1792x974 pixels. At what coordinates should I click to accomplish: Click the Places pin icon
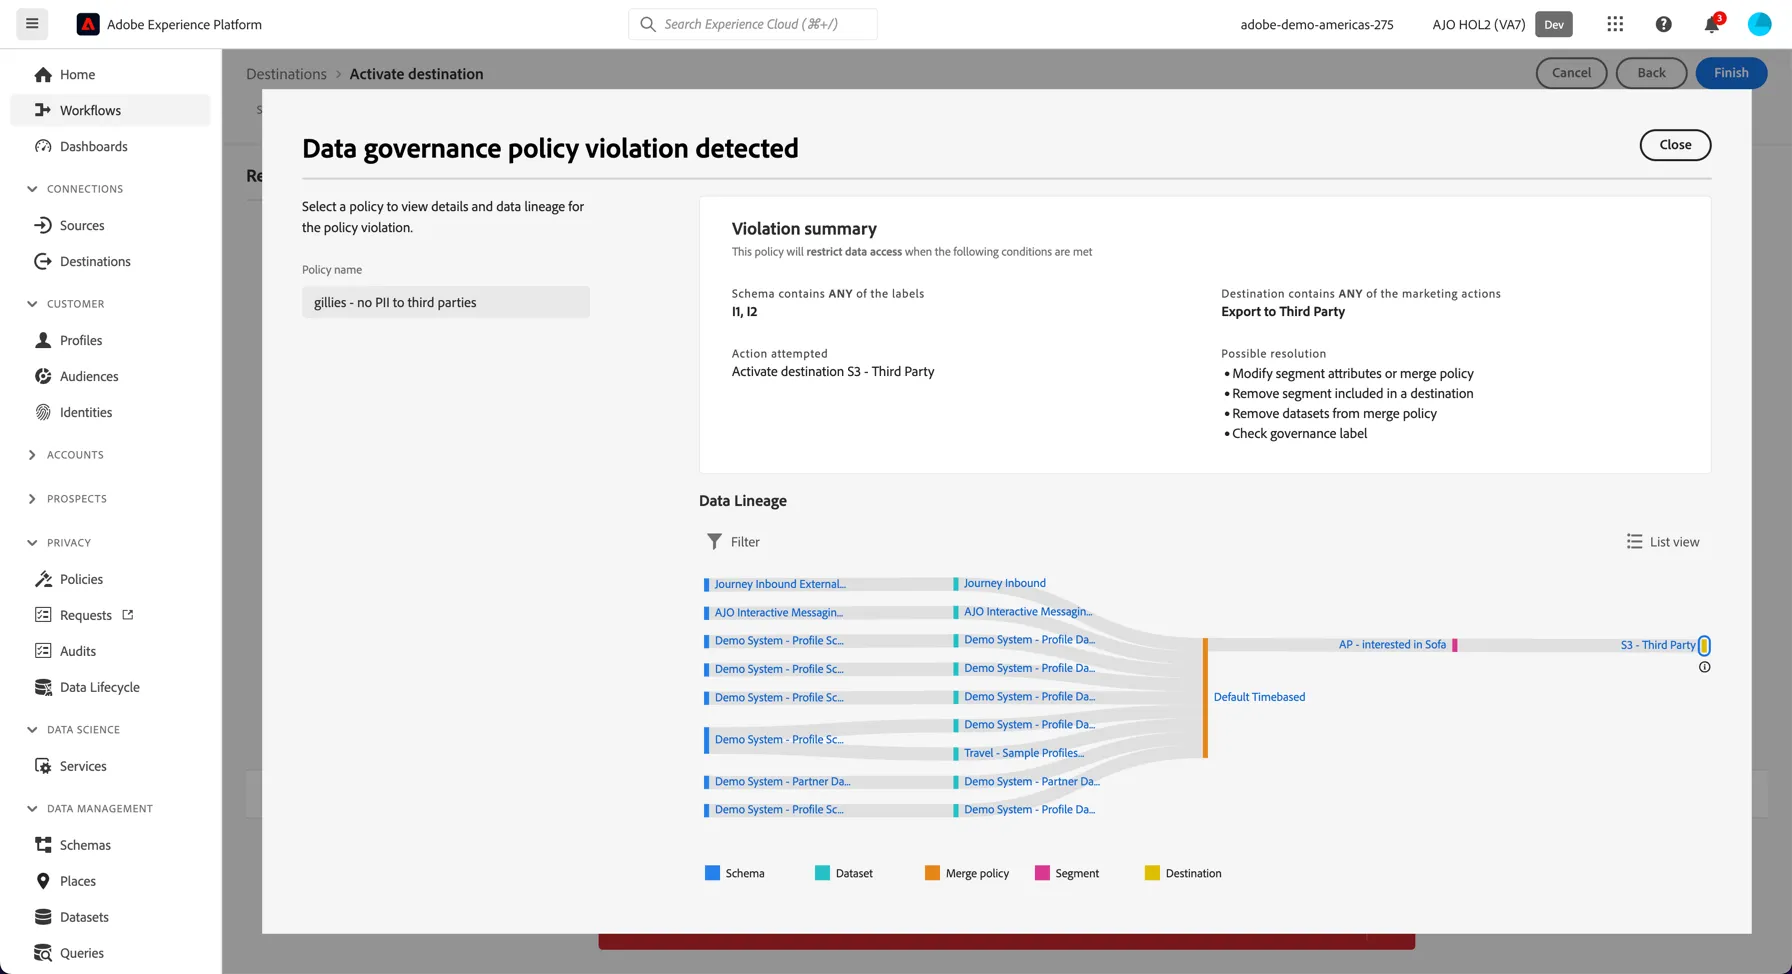pyautogui.click(x=43, y=881)
